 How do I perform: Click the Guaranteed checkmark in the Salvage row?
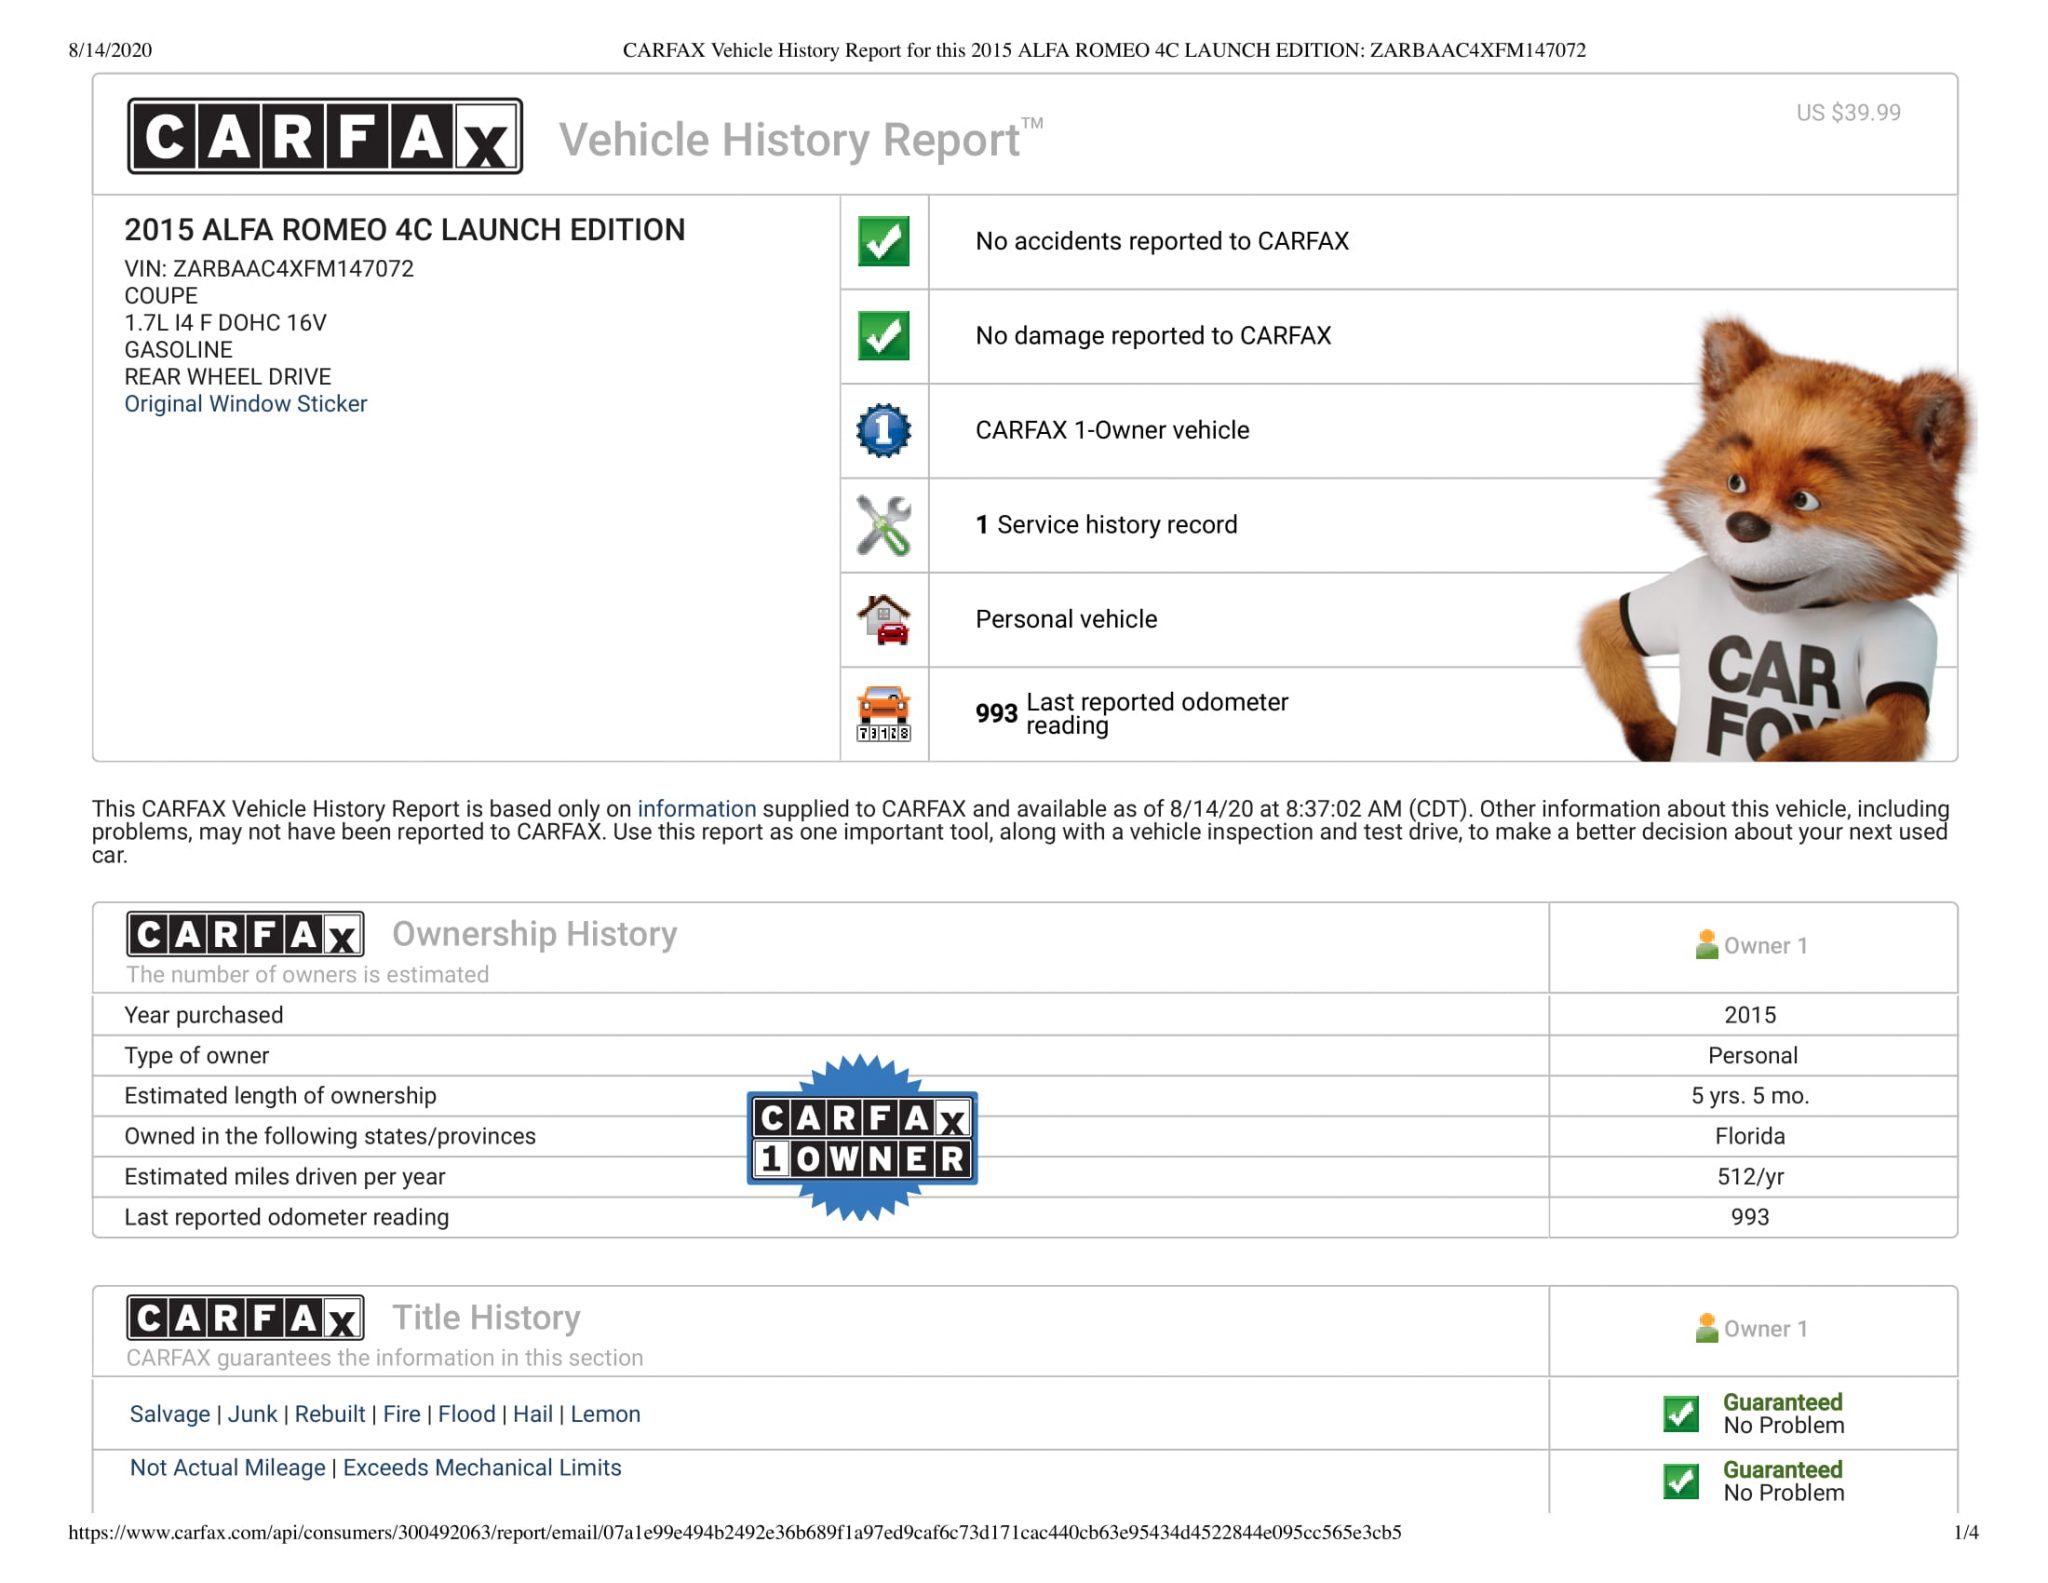coord(1681,1414)
